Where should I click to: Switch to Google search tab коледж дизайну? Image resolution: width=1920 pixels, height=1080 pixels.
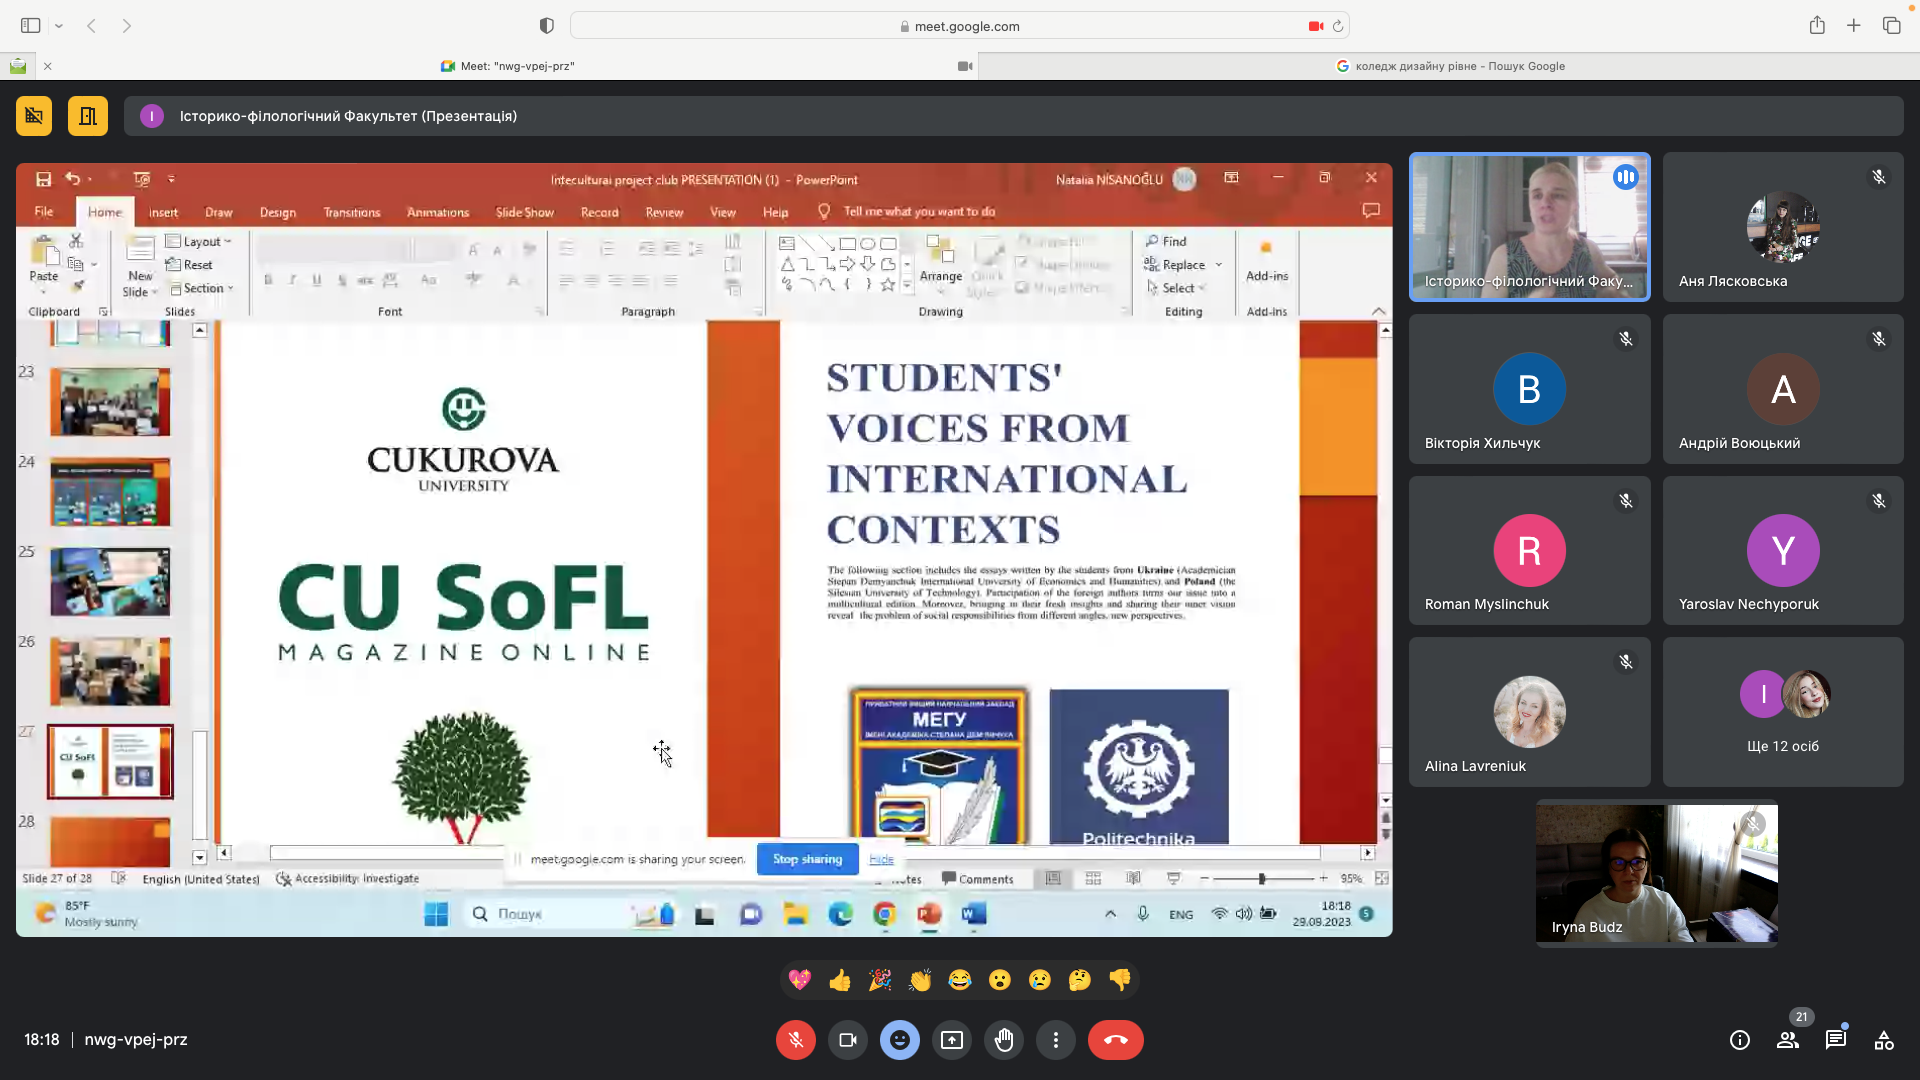tap(1449, 66)
